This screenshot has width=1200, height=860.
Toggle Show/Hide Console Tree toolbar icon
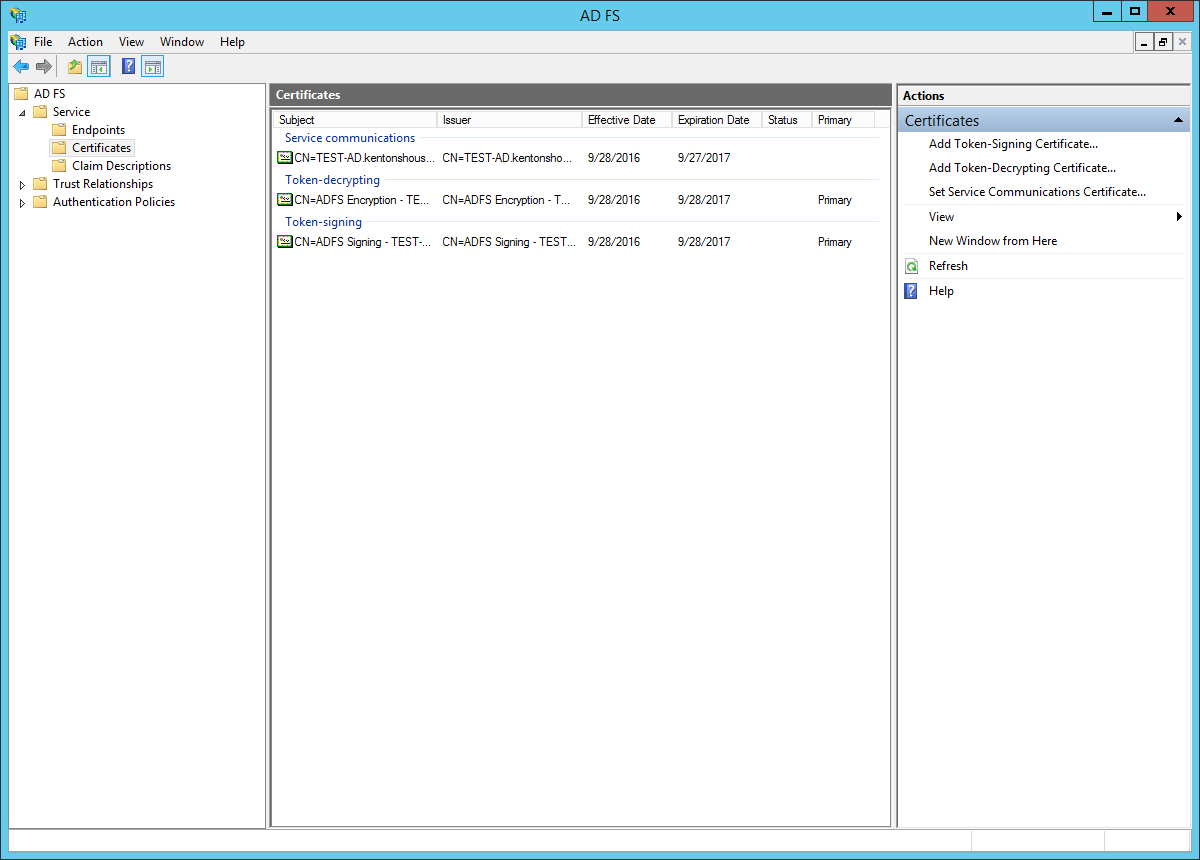(99, 67)
